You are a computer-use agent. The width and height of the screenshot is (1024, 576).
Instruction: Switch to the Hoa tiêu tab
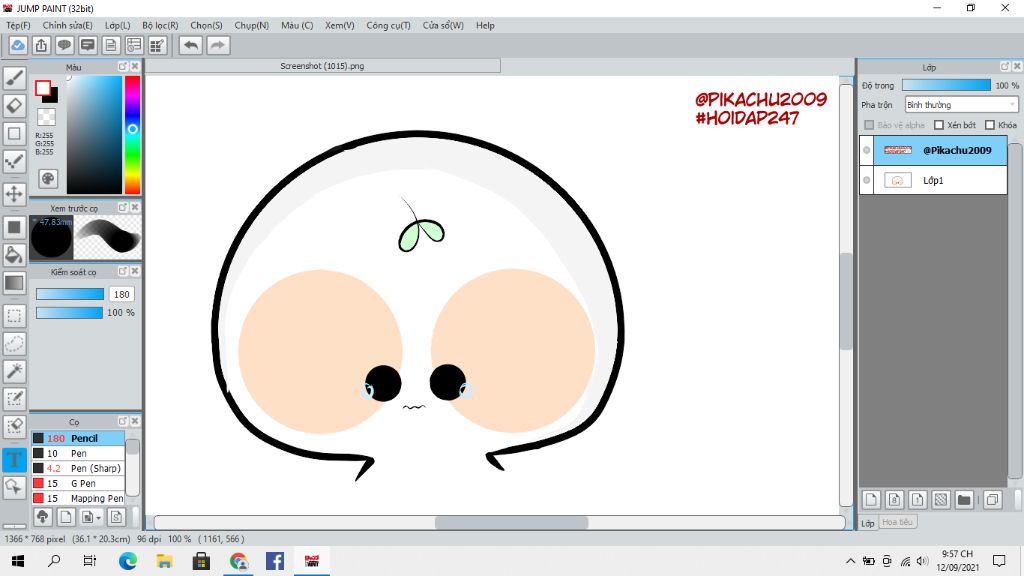coord(897,522)
